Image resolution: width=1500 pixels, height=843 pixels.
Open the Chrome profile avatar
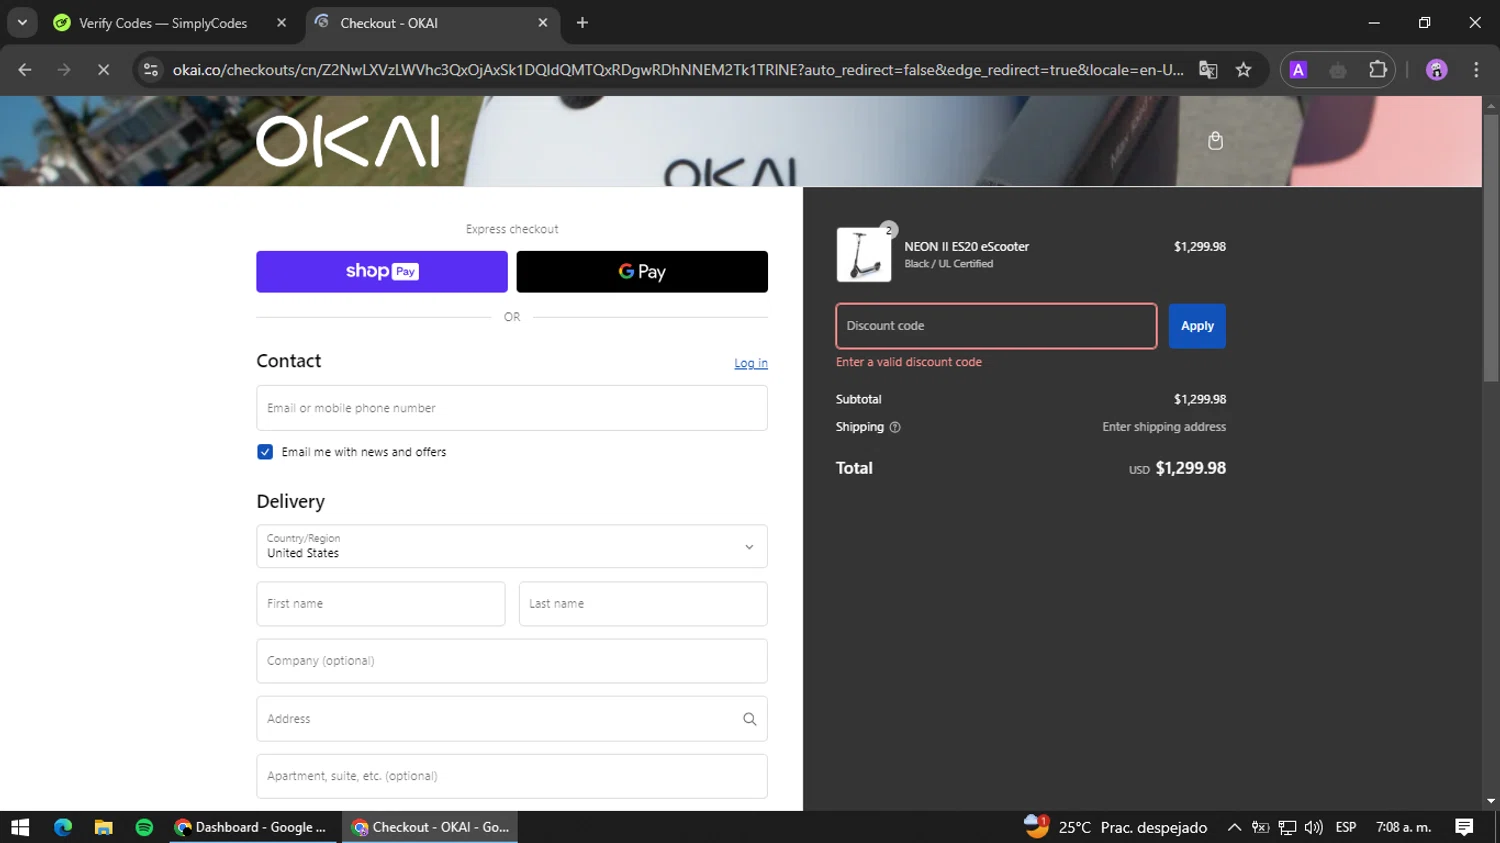tap(1436, 70)
